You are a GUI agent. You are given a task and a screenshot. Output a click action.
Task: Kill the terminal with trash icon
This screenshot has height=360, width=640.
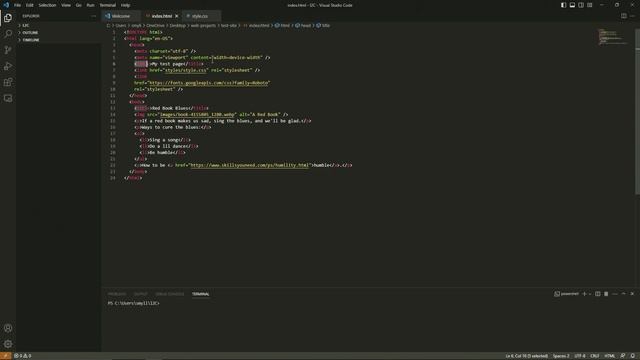click(x=606, y=294)
